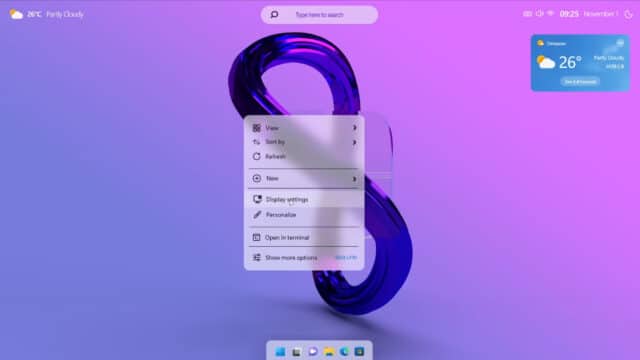Select Show more options
Image resolution: width=640 pixels, height=360 pixels.
[x=304, y=258]
